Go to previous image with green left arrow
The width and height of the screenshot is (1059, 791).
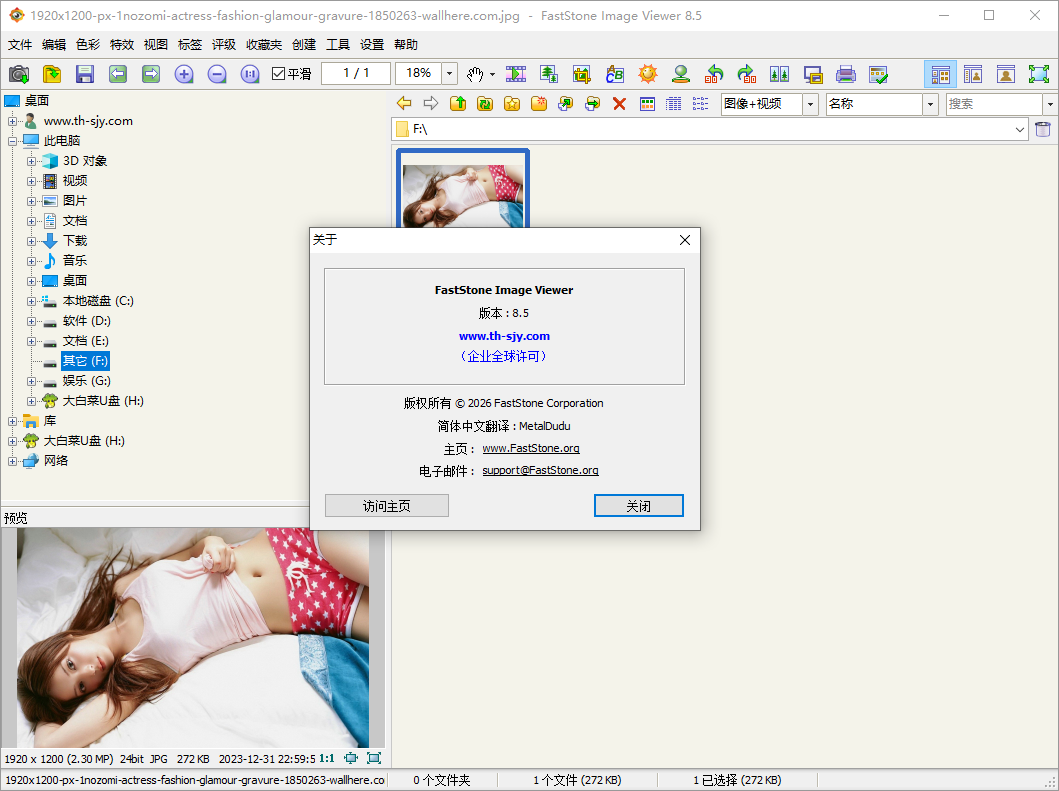click(118, 74)
